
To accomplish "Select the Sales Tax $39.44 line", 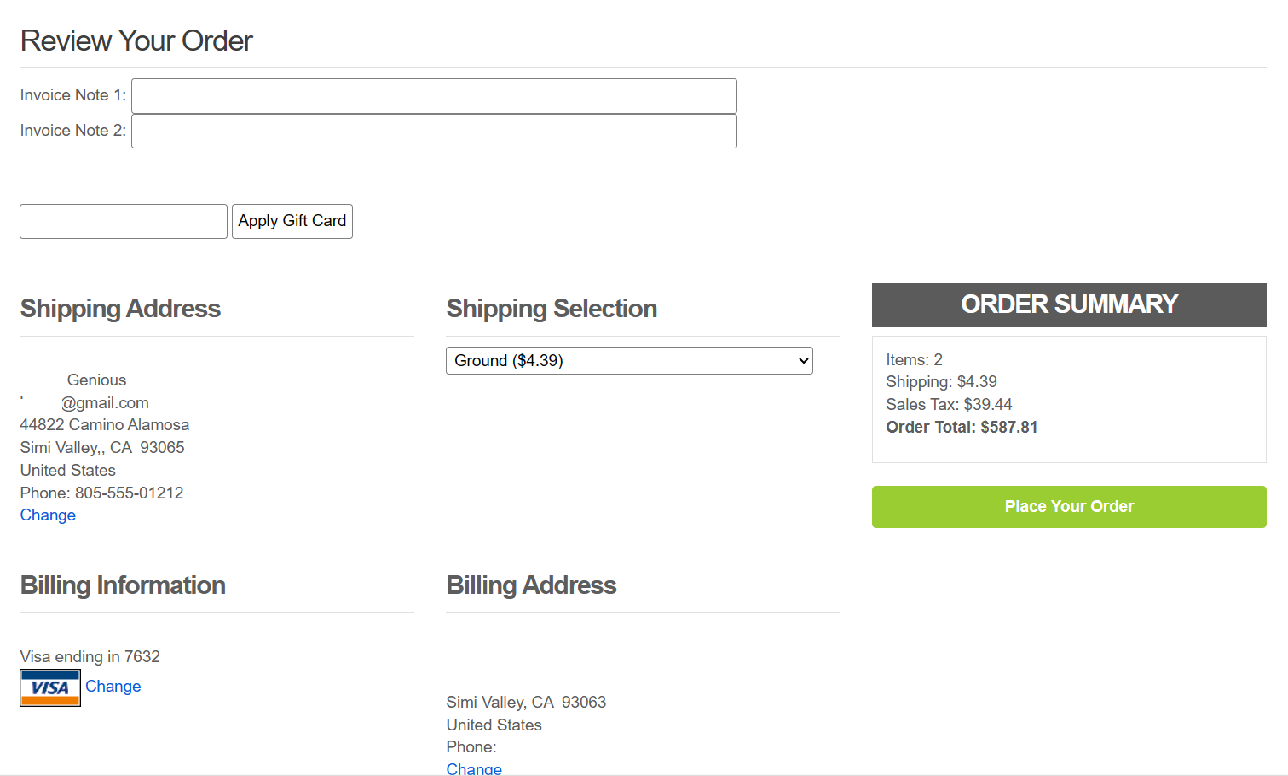I will click(948, 405).
